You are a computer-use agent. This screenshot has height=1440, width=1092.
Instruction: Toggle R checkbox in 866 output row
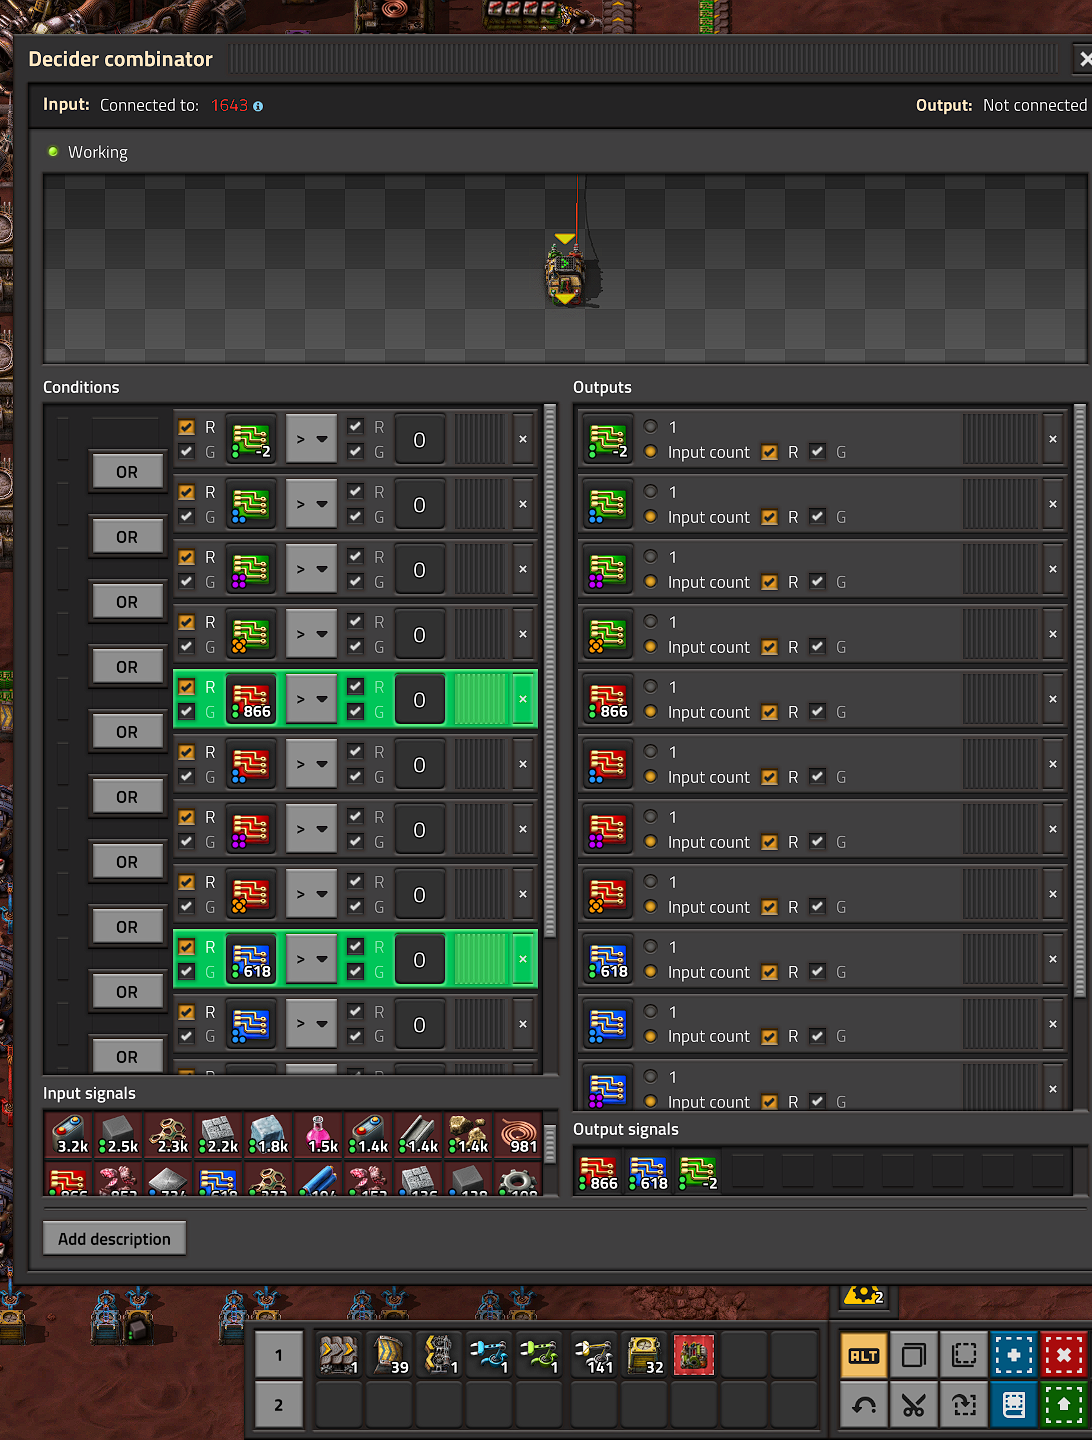coord(769,712)
